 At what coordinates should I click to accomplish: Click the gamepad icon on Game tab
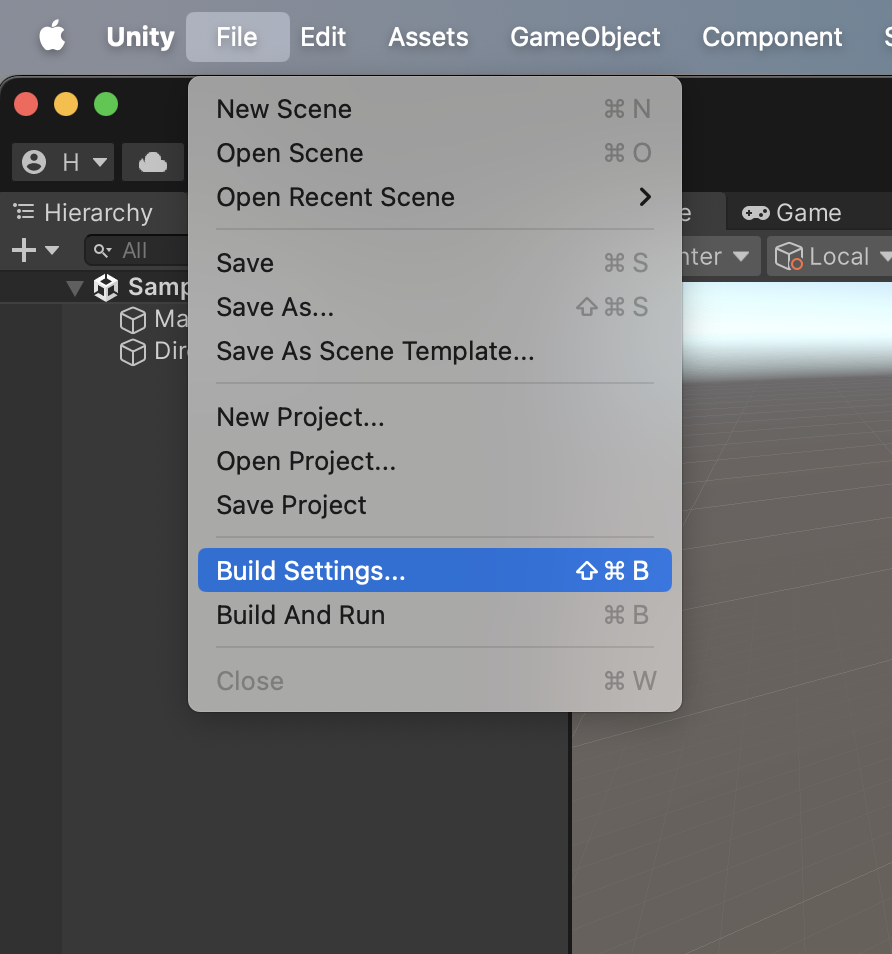tap(756, 213)
